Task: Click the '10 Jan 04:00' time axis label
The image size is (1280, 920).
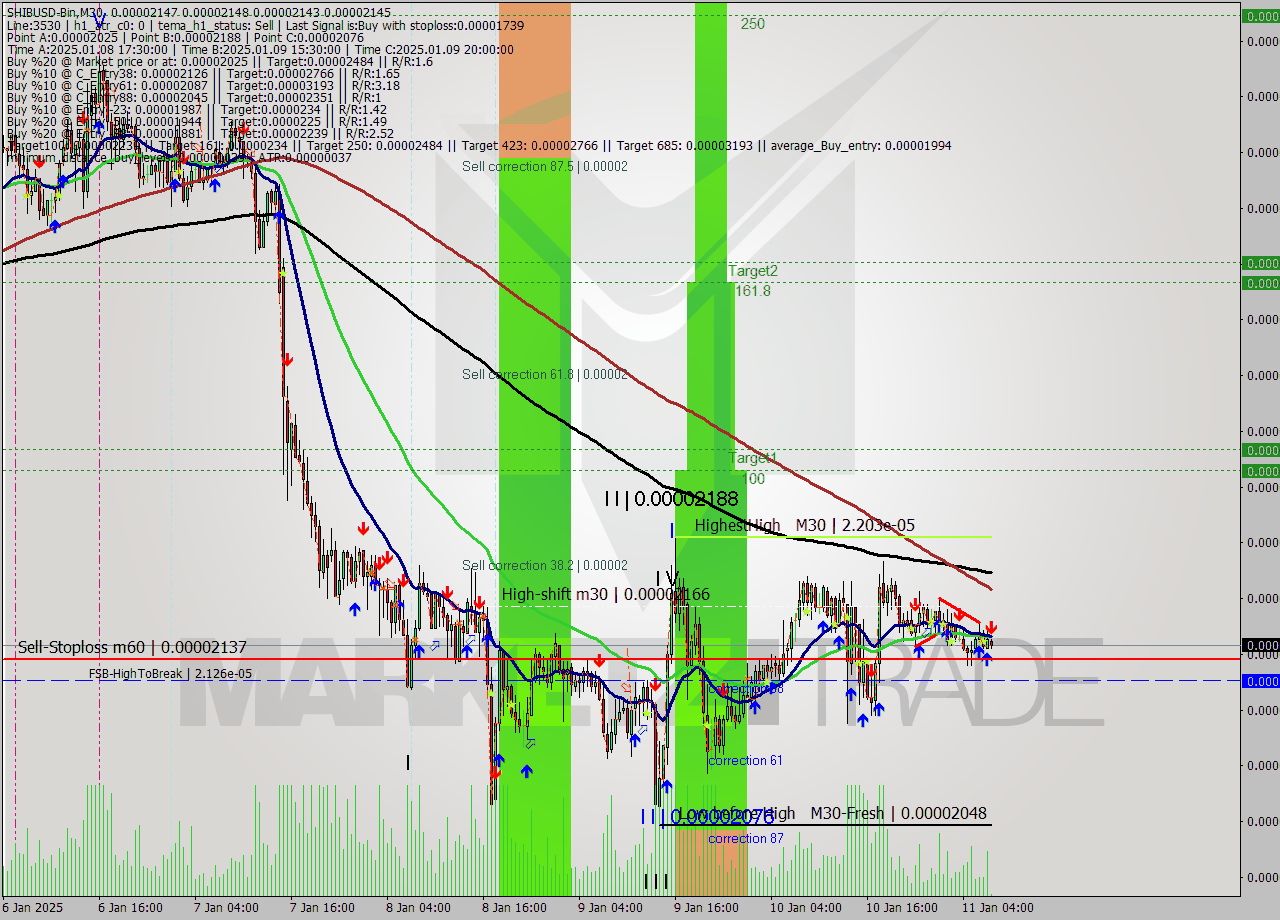Action: [805, 908]
